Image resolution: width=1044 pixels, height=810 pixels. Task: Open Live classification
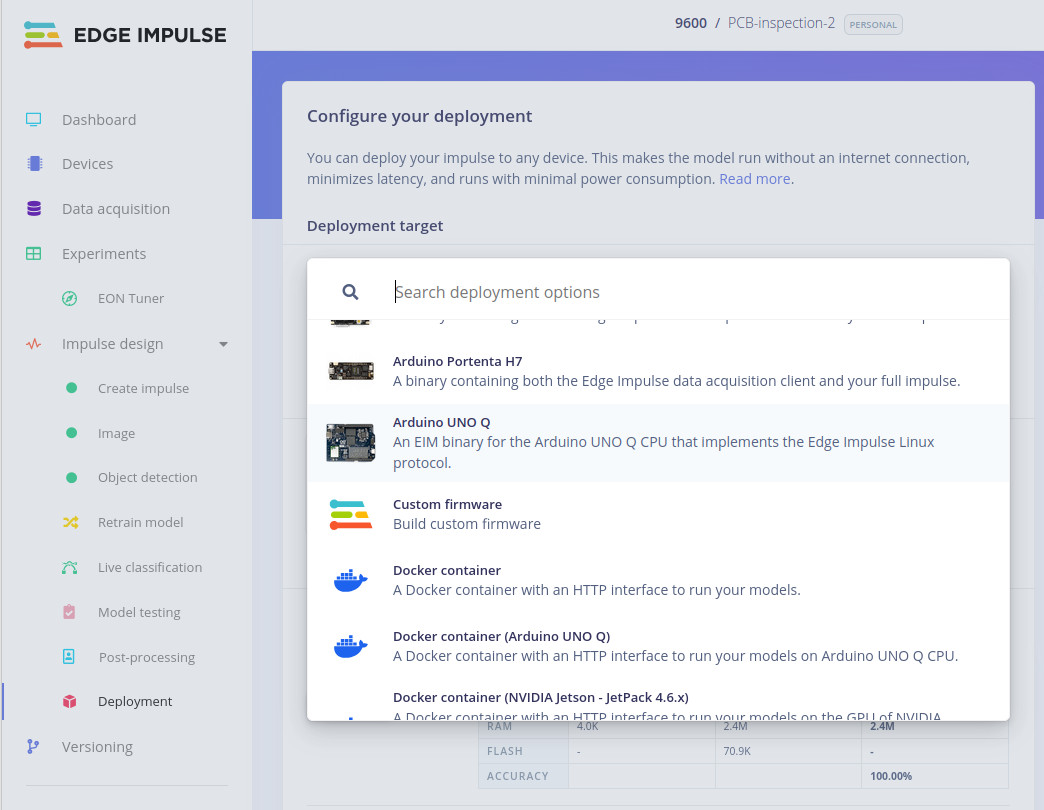[x=150, y=567]
